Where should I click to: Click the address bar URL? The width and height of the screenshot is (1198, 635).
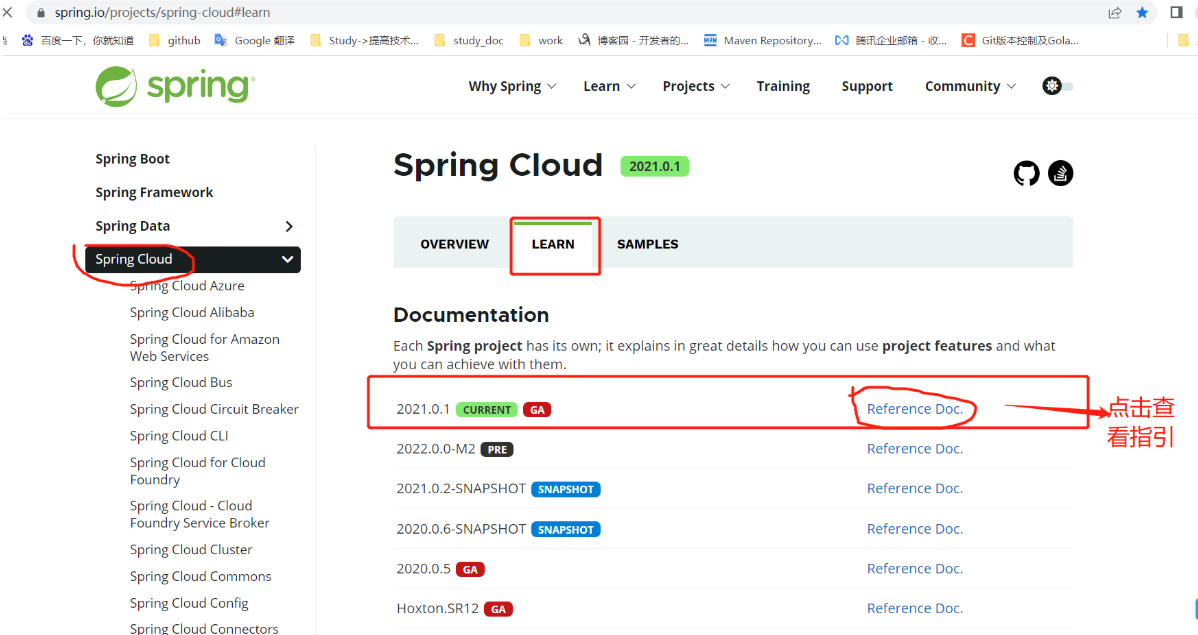[162, 12]
